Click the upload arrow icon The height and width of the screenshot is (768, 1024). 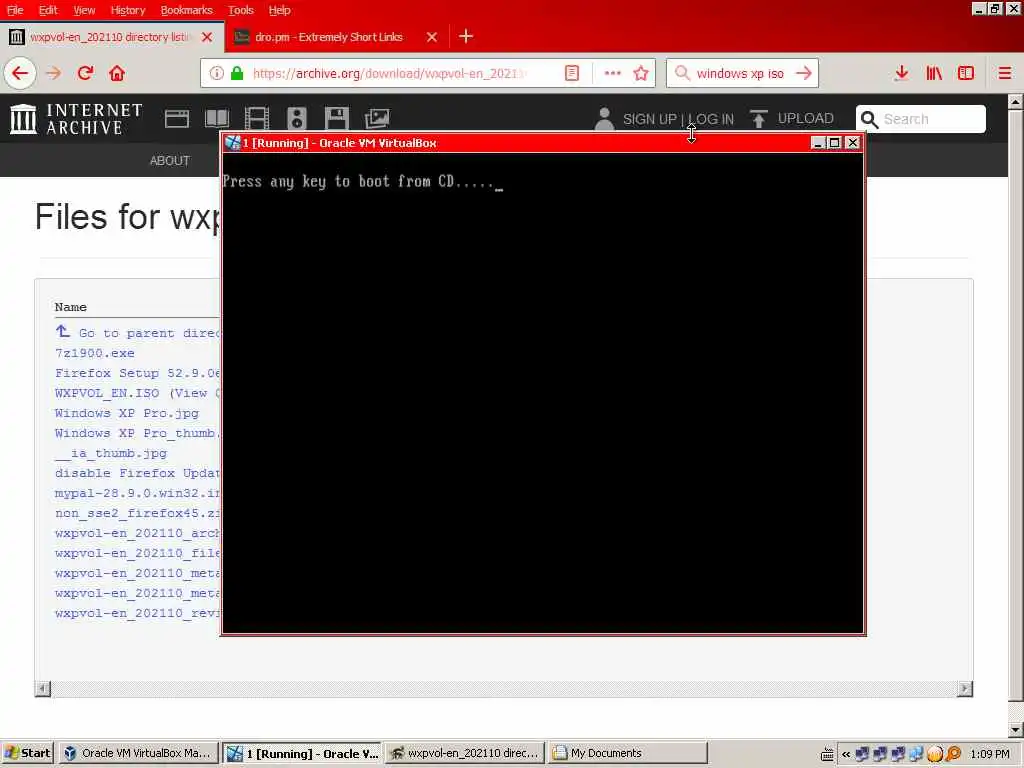(x=758, y=119)
